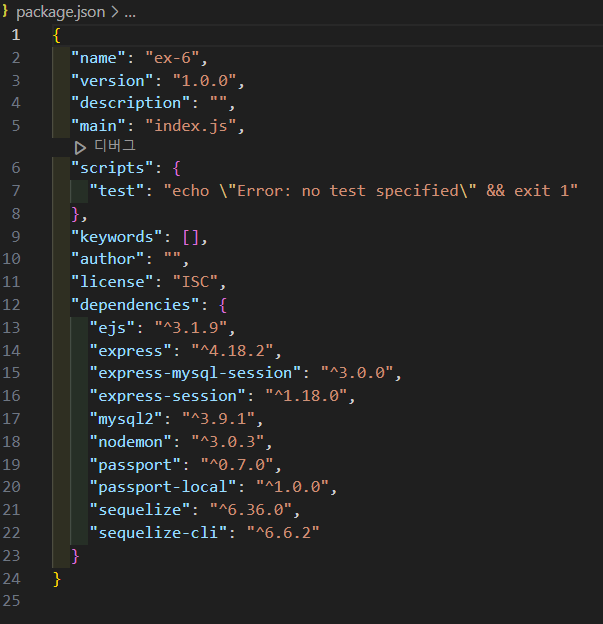
Task: Click the "license" key
Action: pos(112,282)
